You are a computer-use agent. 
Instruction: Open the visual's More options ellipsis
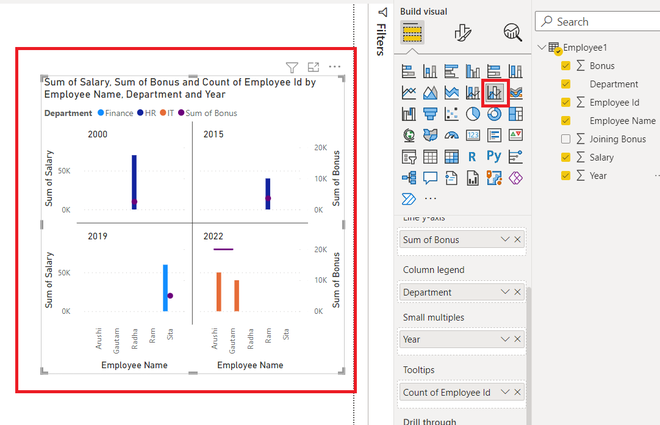(335, 66)
